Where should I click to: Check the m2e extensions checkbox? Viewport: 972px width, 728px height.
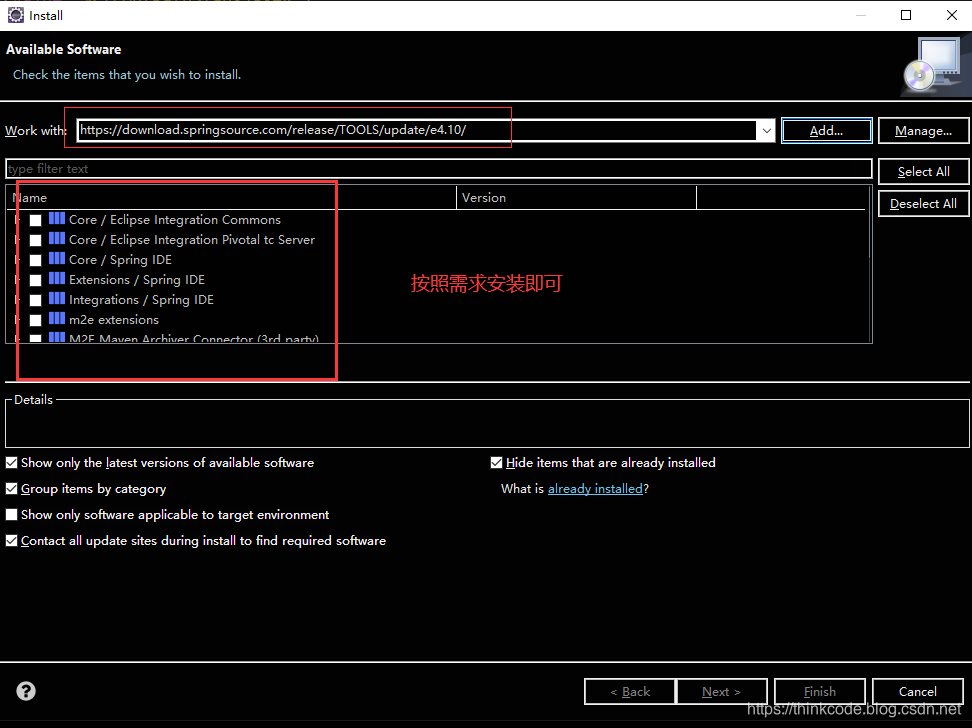(x=35, y=320)
